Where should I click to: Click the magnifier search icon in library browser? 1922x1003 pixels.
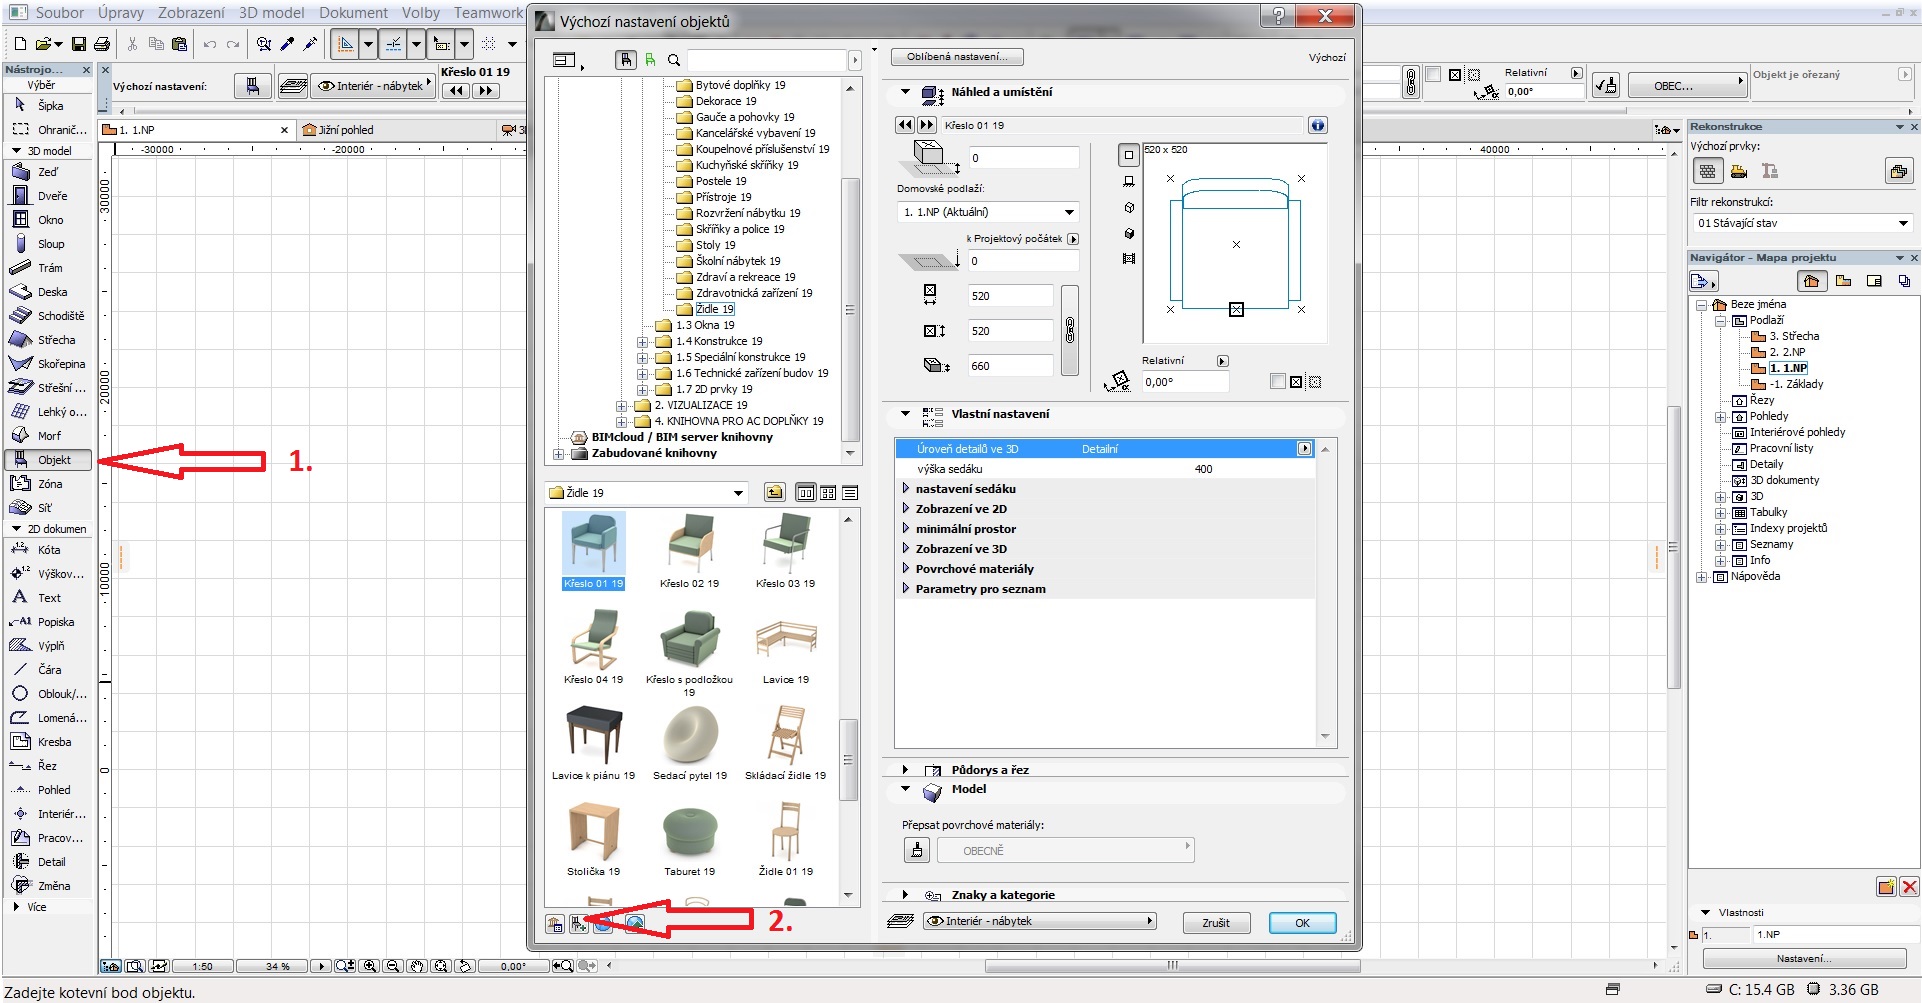[674, 61]
